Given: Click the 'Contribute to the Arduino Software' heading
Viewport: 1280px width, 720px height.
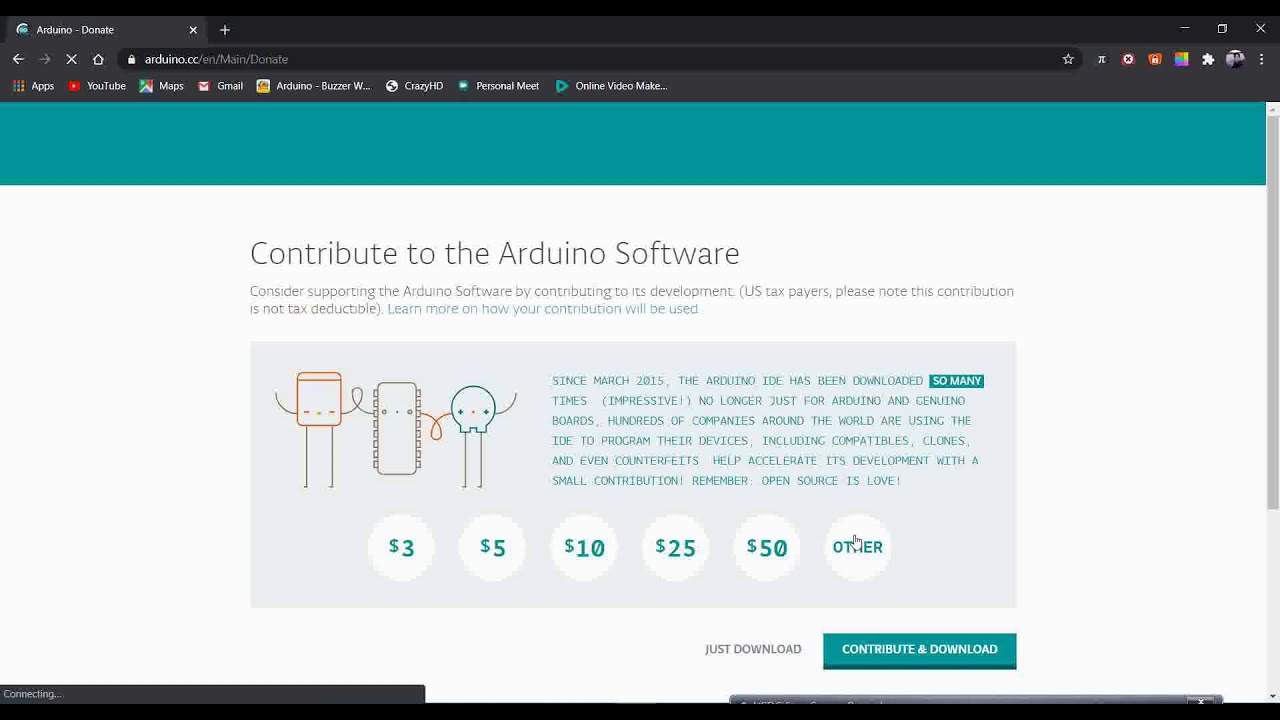Looking at the screenshot, I should pyautogui.click(x=495, y=254).
